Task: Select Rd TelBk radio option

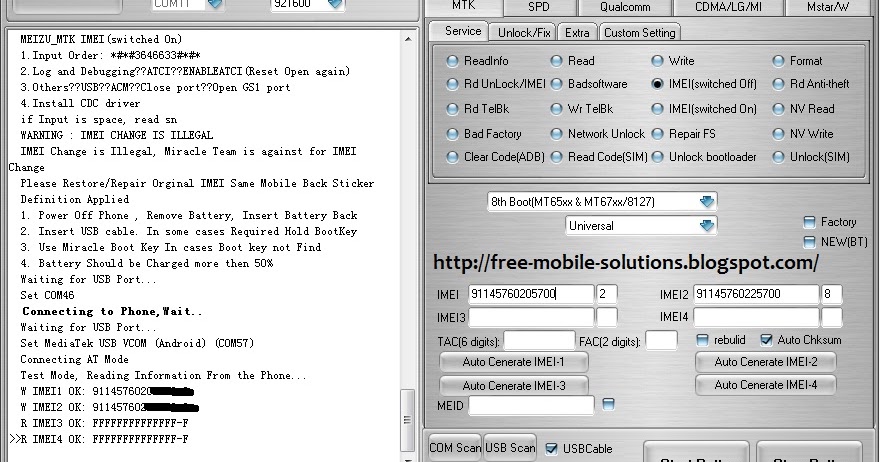Action: (x=452, y=109)
